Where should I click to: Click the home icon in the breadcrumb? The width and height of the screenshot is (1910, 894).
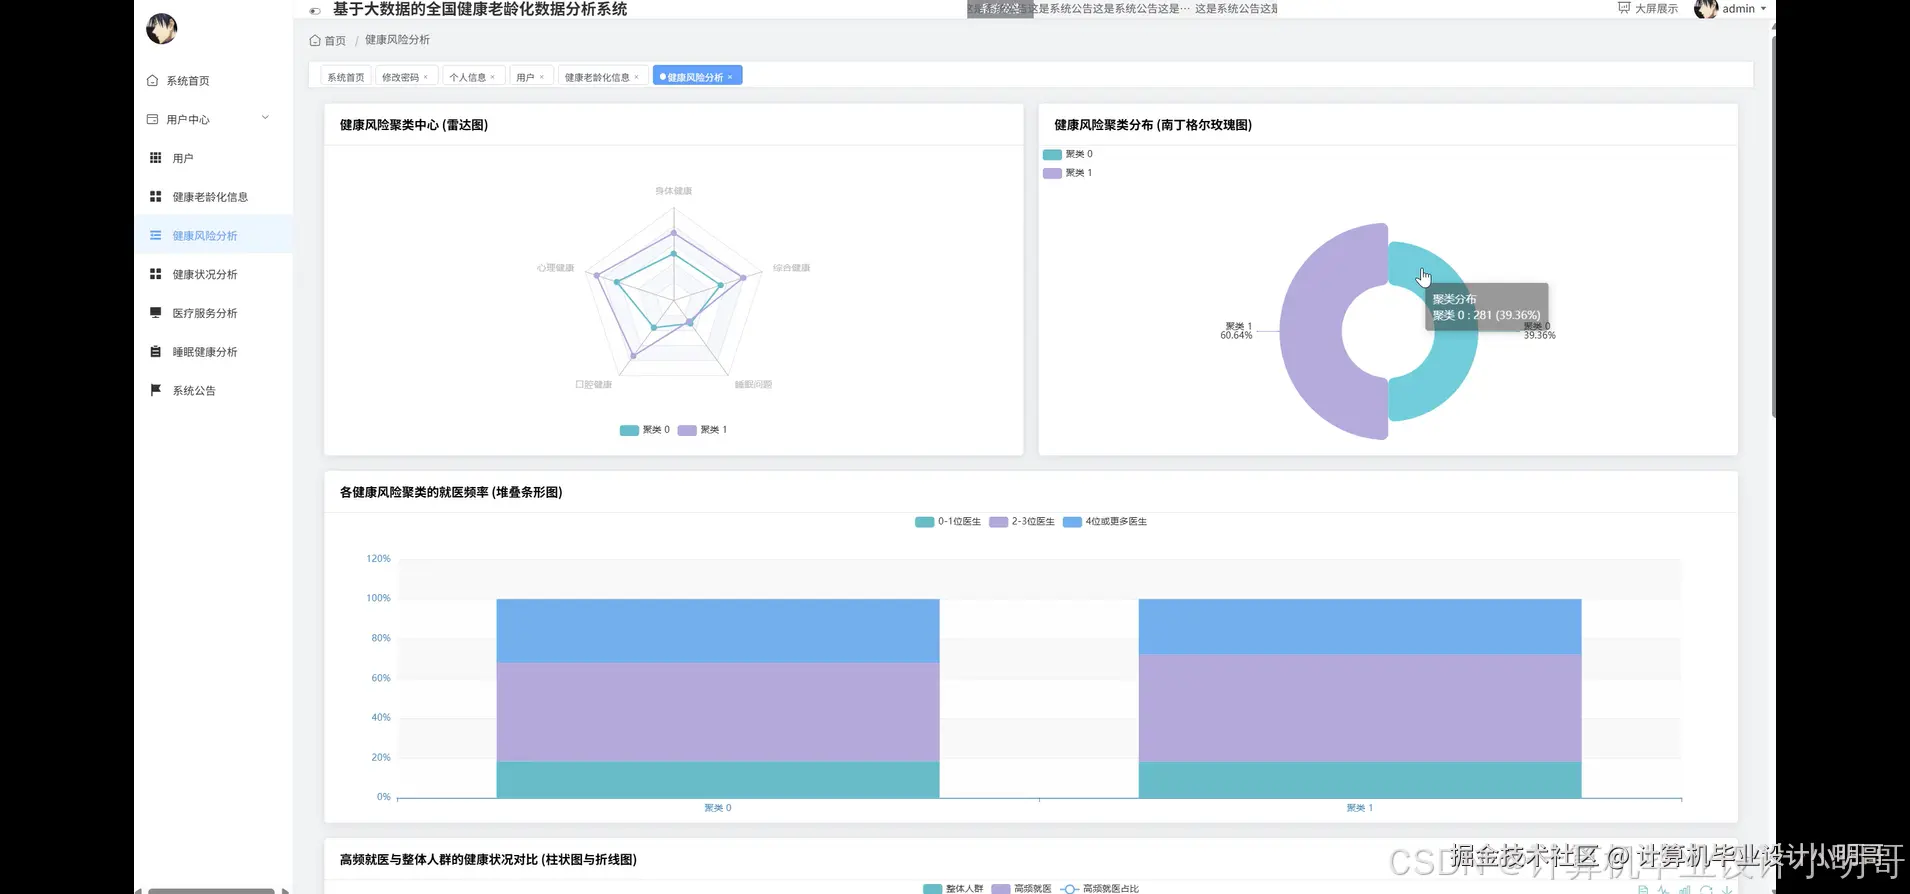coord(315,41)
